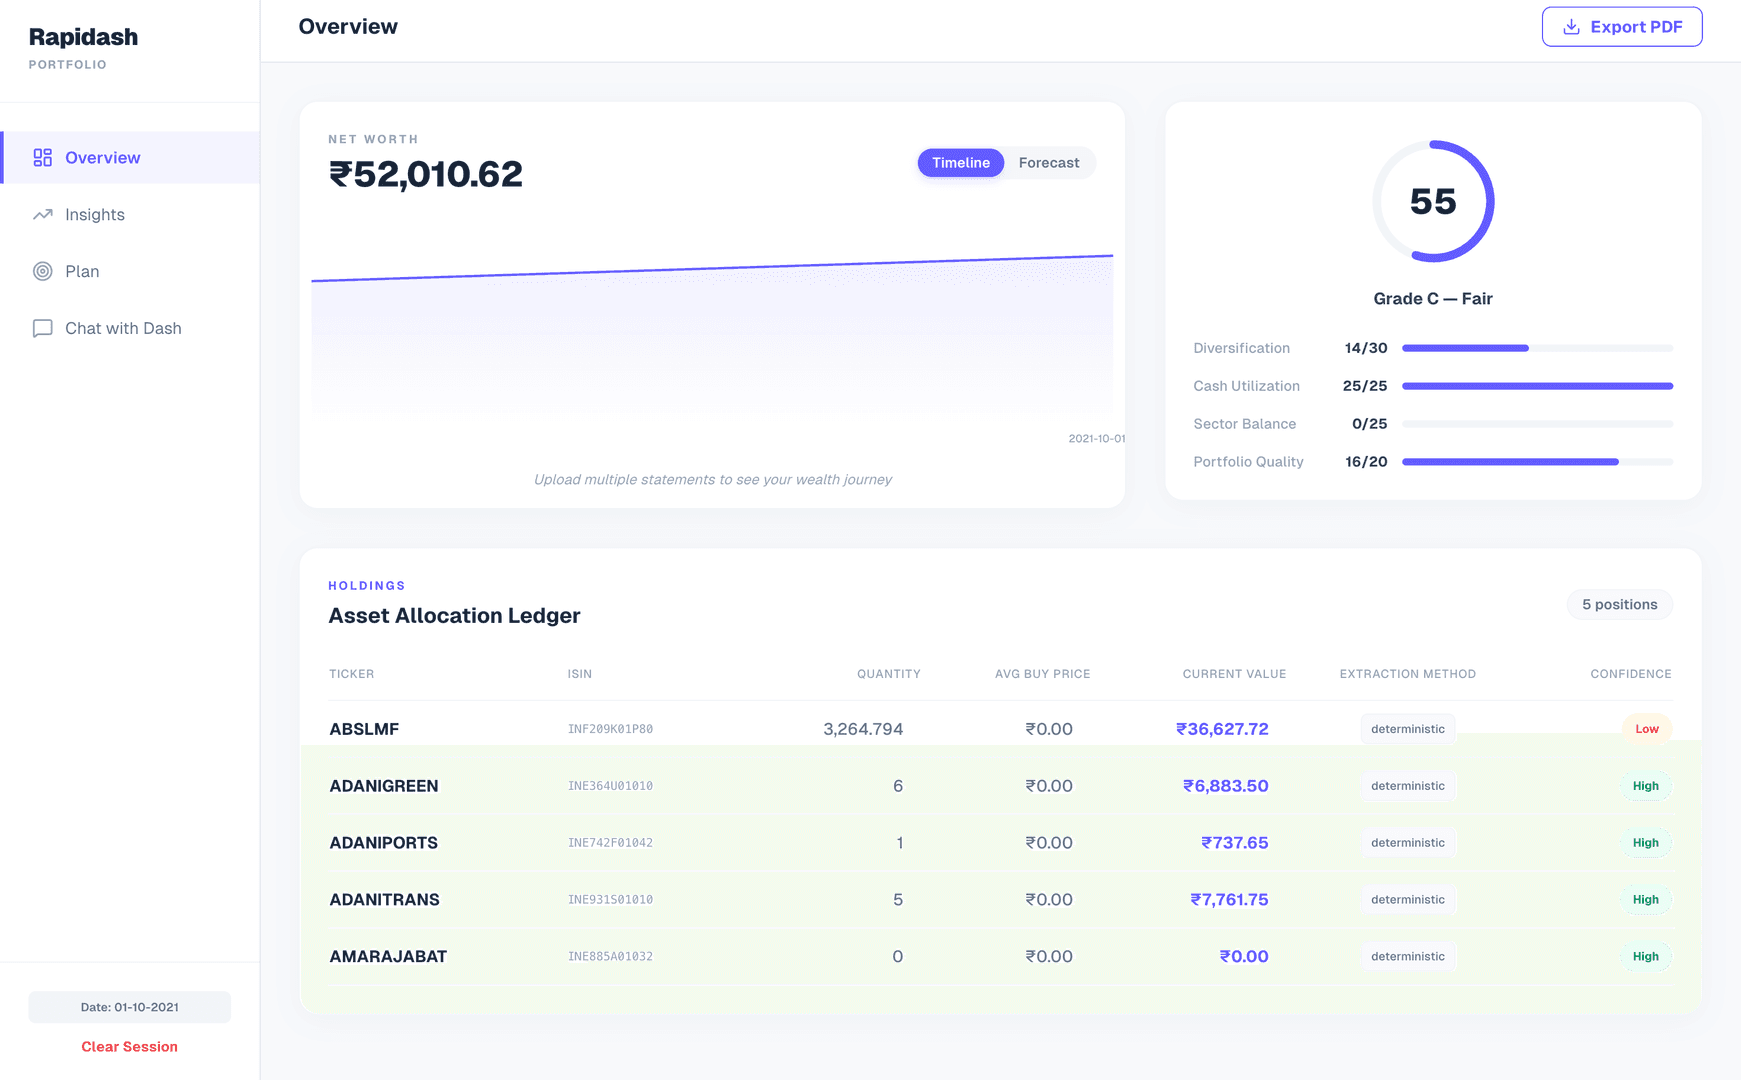The height and width of the screenshot is (1080, 1741).
Task: Click quantity 3,264.794
Action: pos(863,730)
